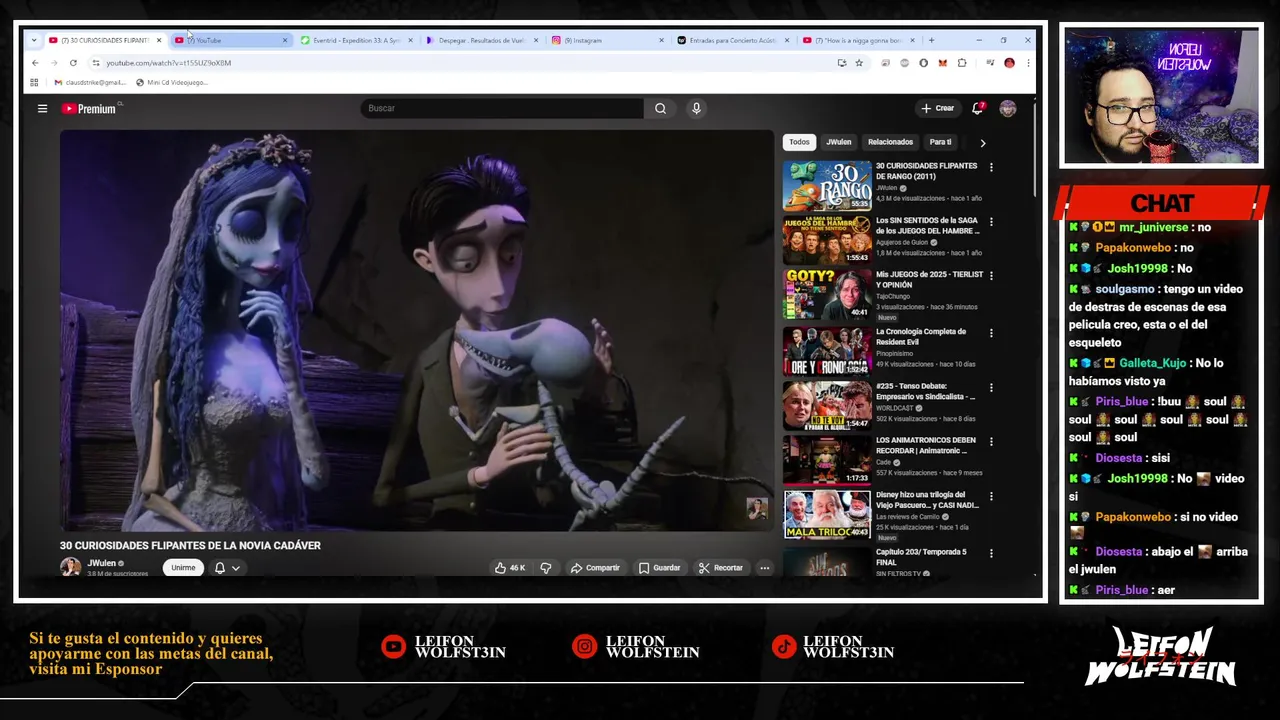Select the Relacionados filter chip
The width and height of the screenshot is (1280, 720).
[x=890, y=142]
